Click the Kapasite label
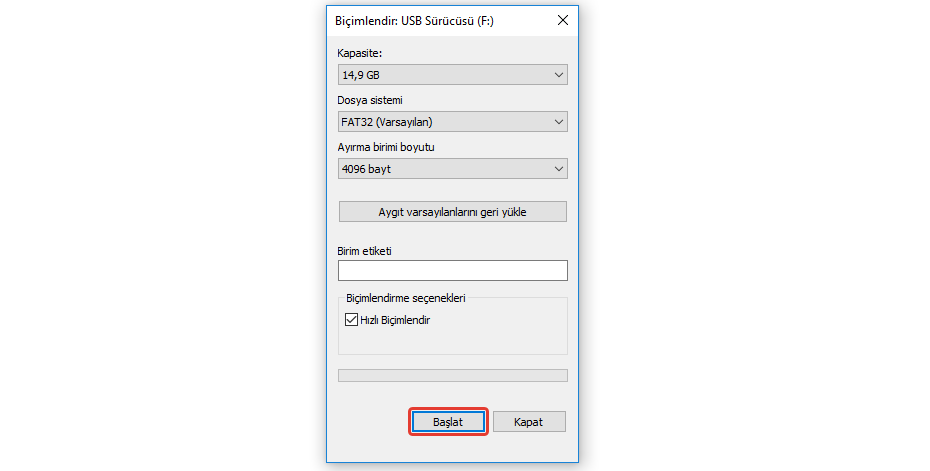Screen dimensions: 930x471 pos(361,52)
